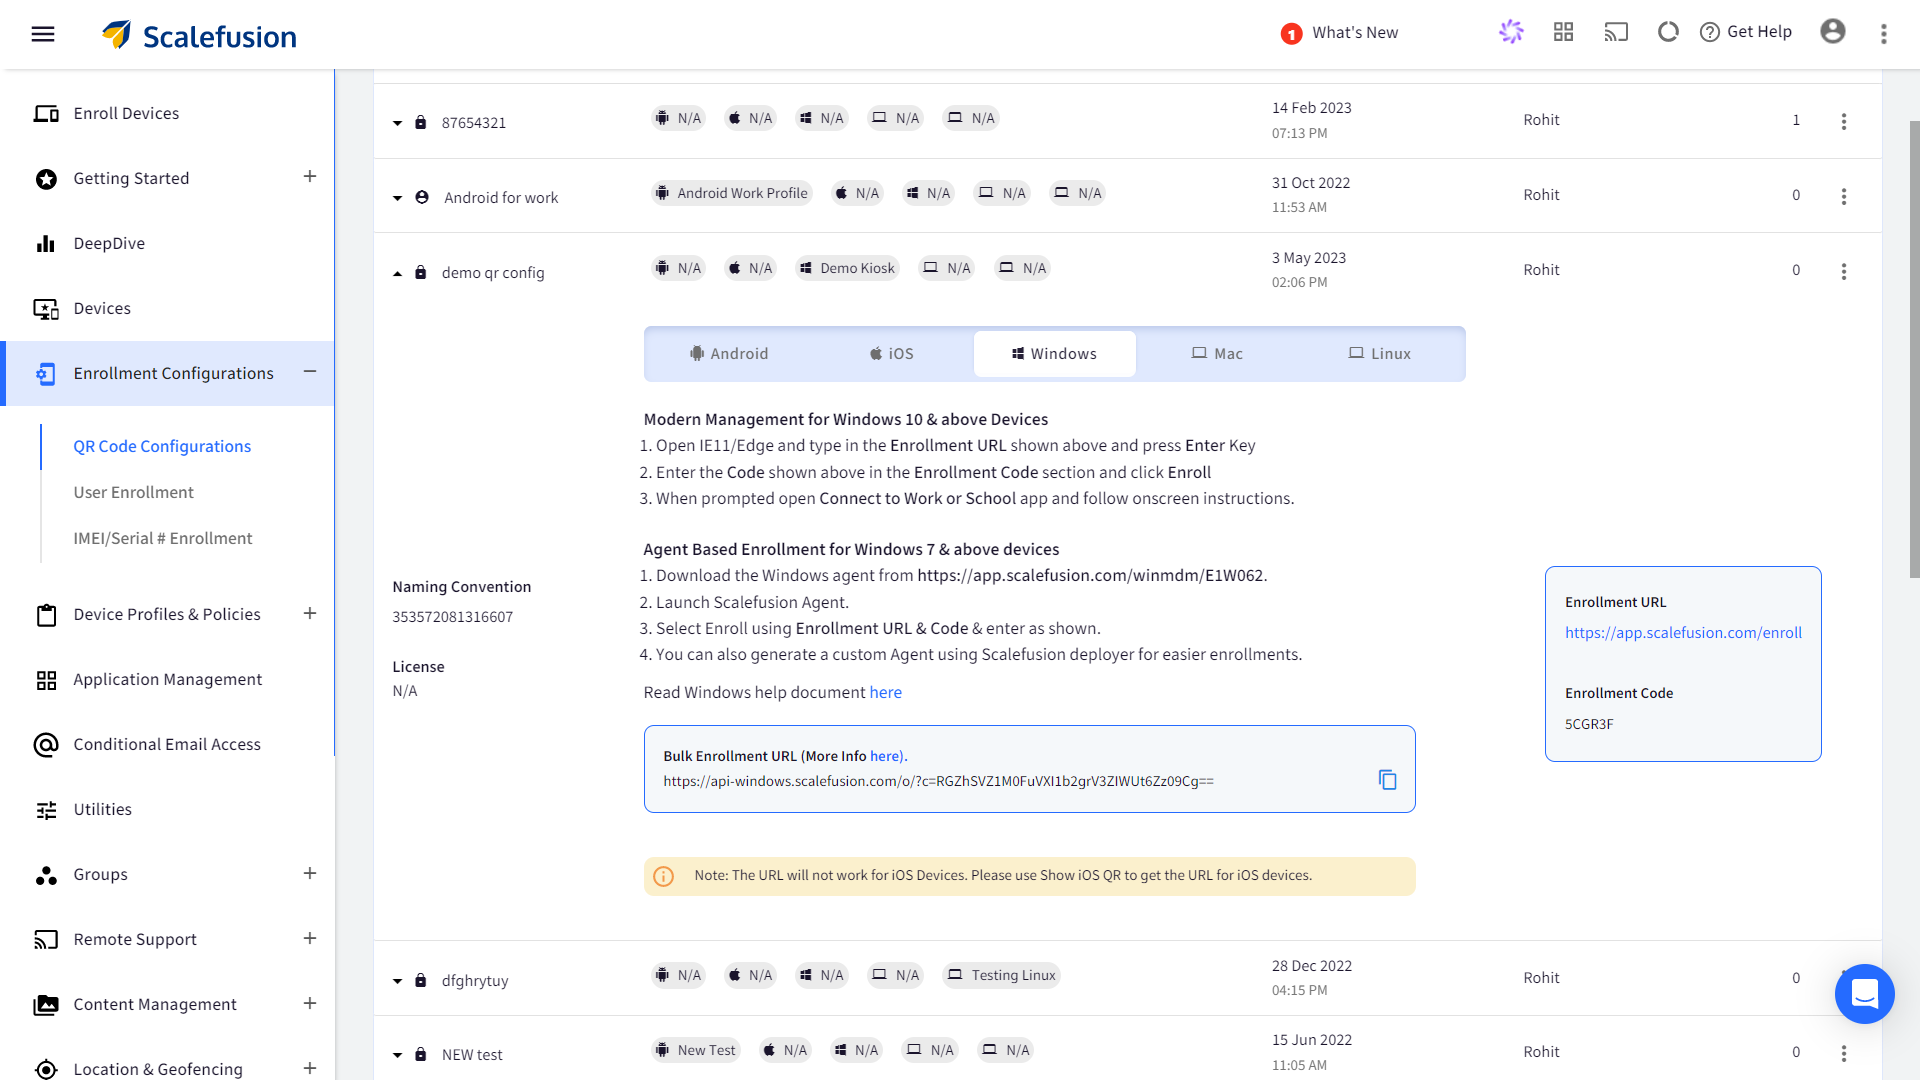The width and height of the screenshot is (1920, 1080).
Task: Switch to the Android tab
Action: click(x=729, y=354)
